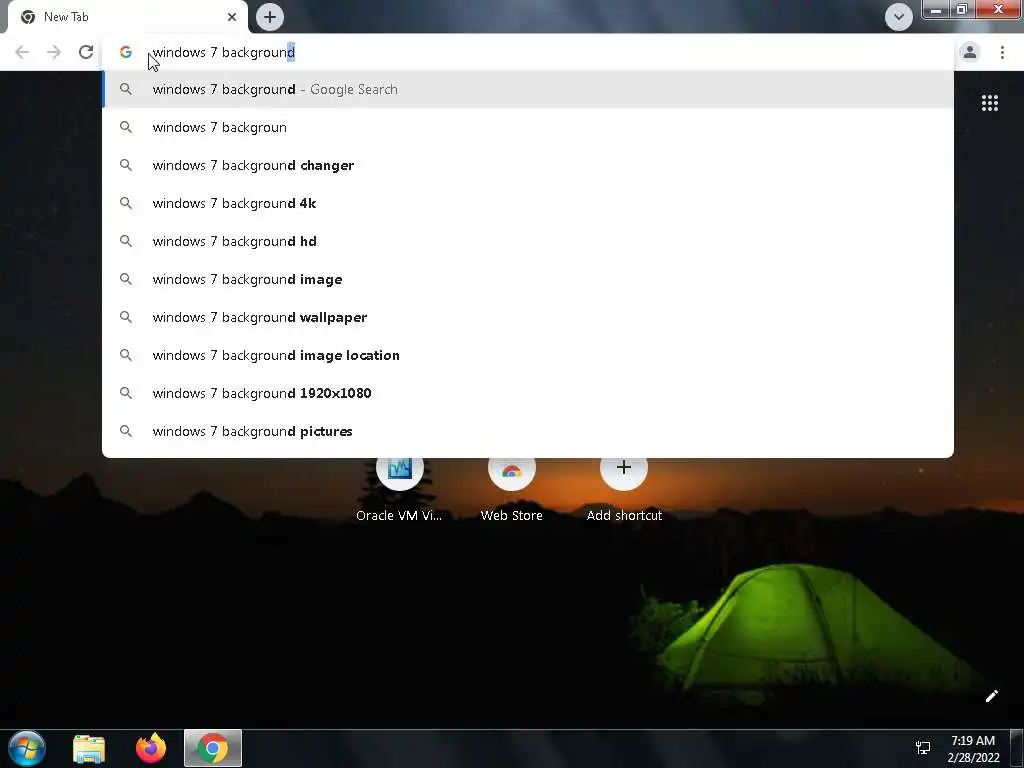Open the Google apps grid
The image size is (1024, 768).
click(989, 103)
